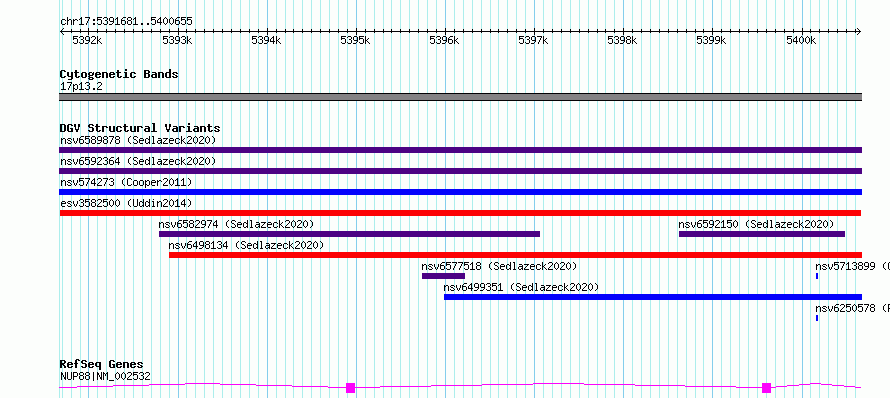Click the nsv6582974 (Sedlazeck2020) label
The image size is (890, 398).
coord(236,224)
